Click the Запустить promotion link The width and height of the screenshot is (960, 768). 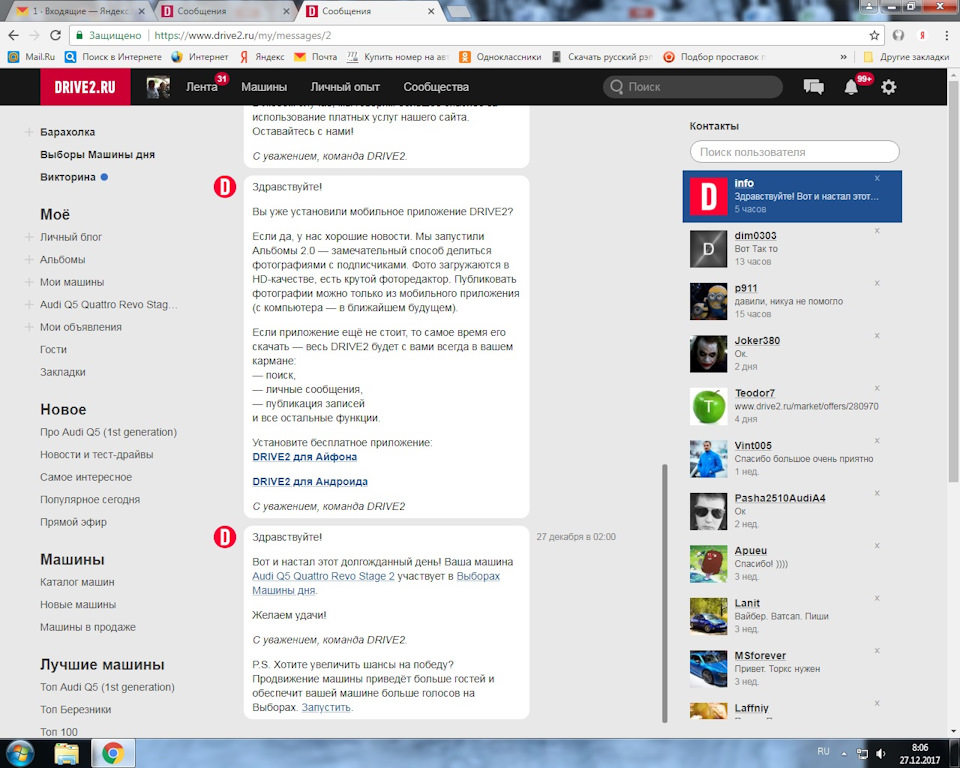(x=326, y=707)
